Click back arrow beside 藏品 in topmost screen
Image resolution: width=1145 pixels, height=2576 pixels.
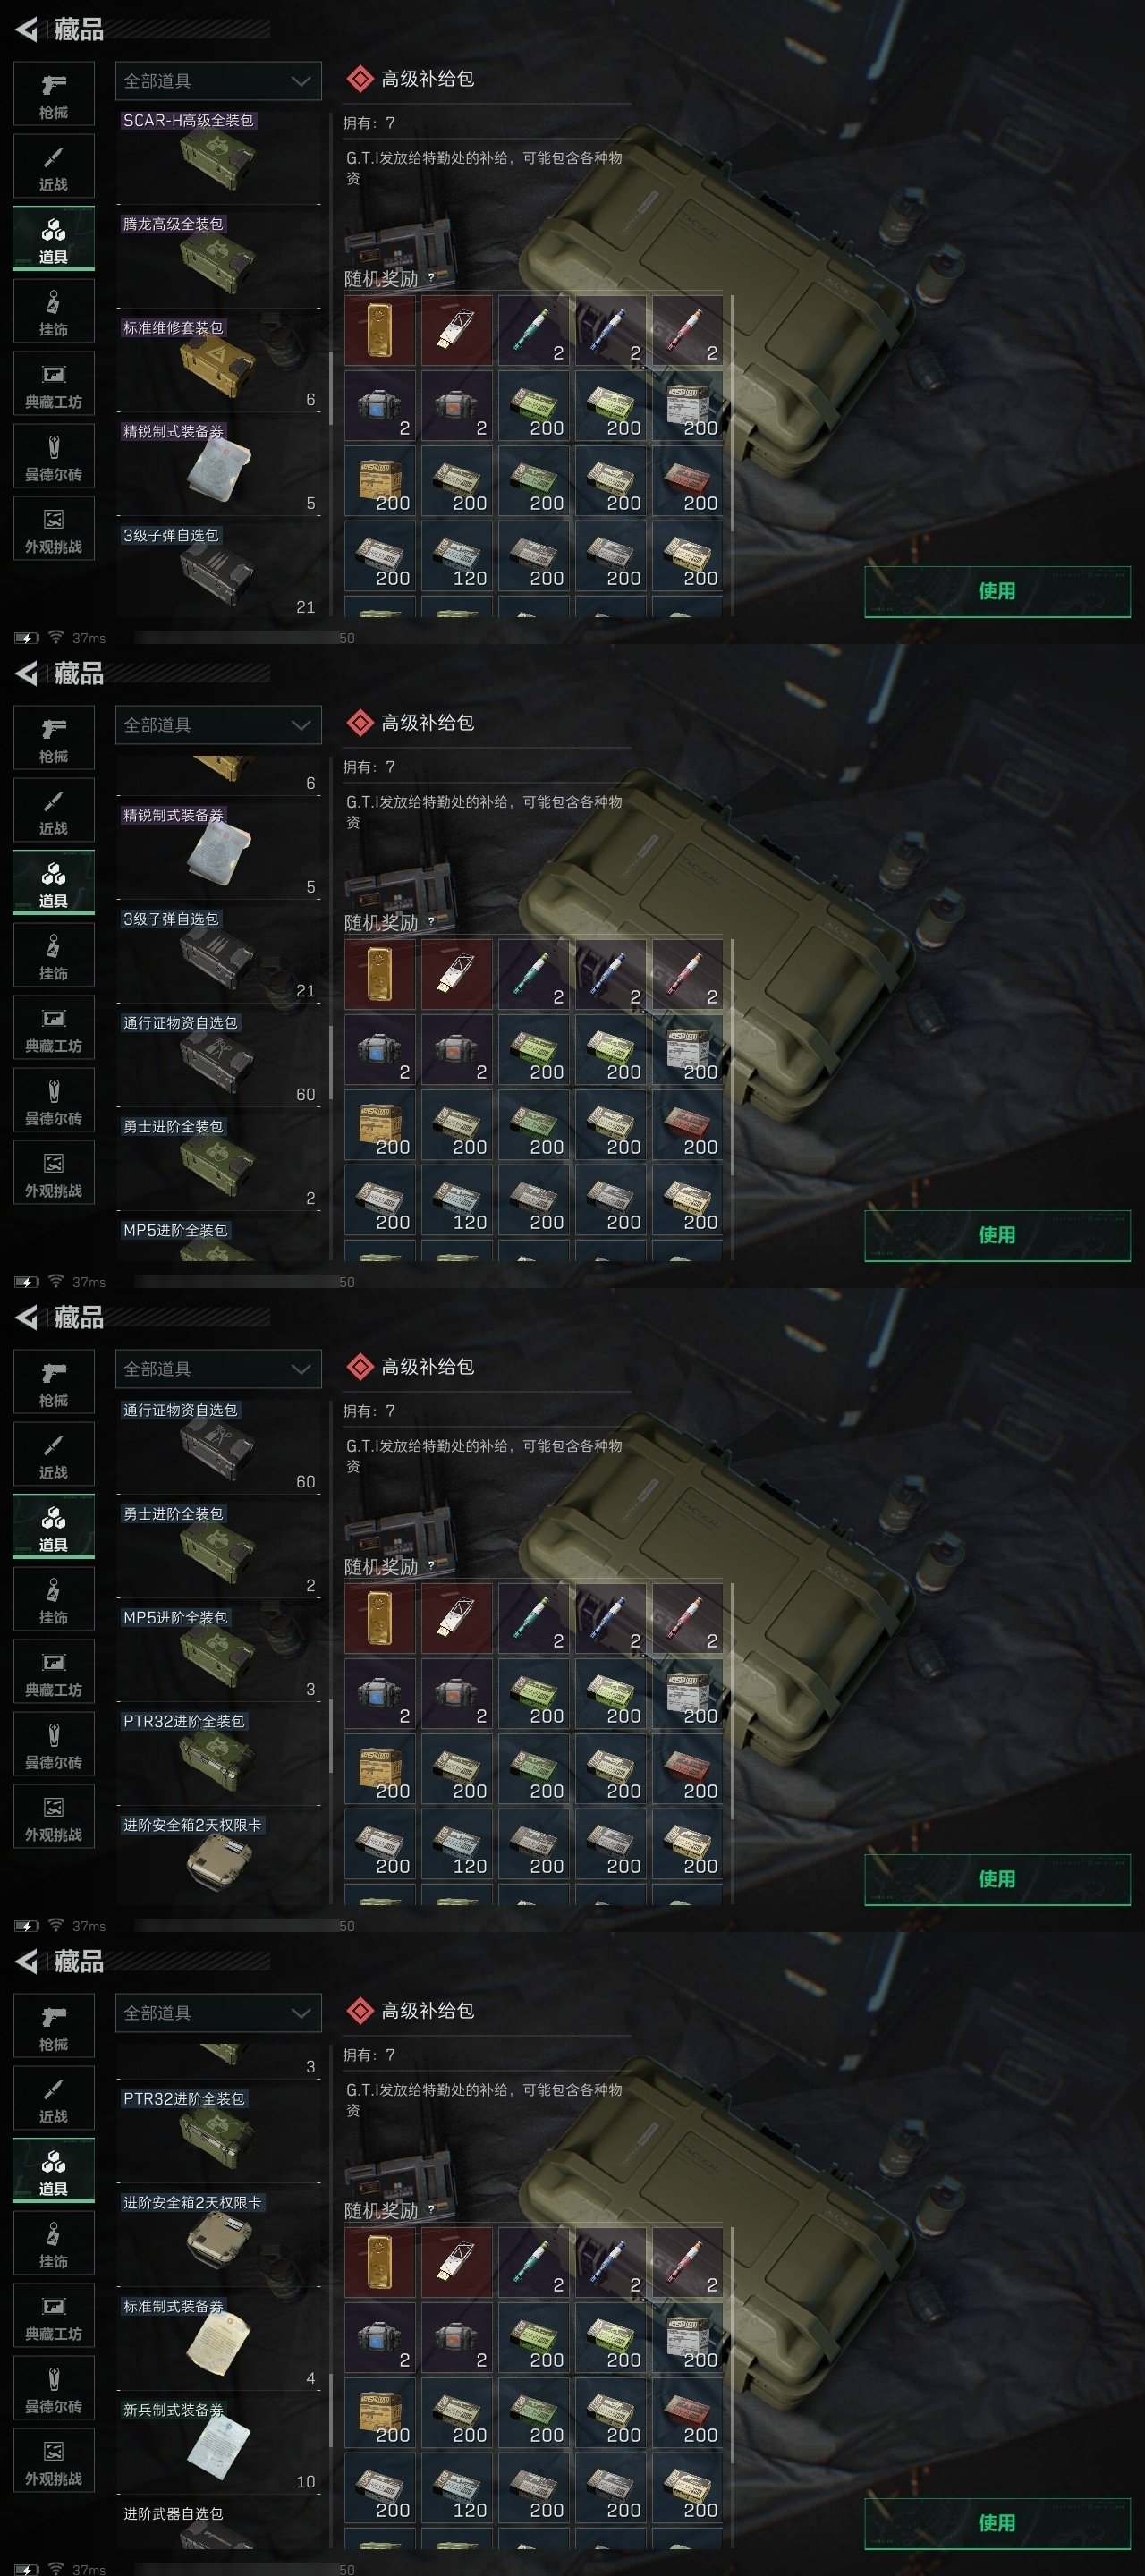[x=27, y=30]
